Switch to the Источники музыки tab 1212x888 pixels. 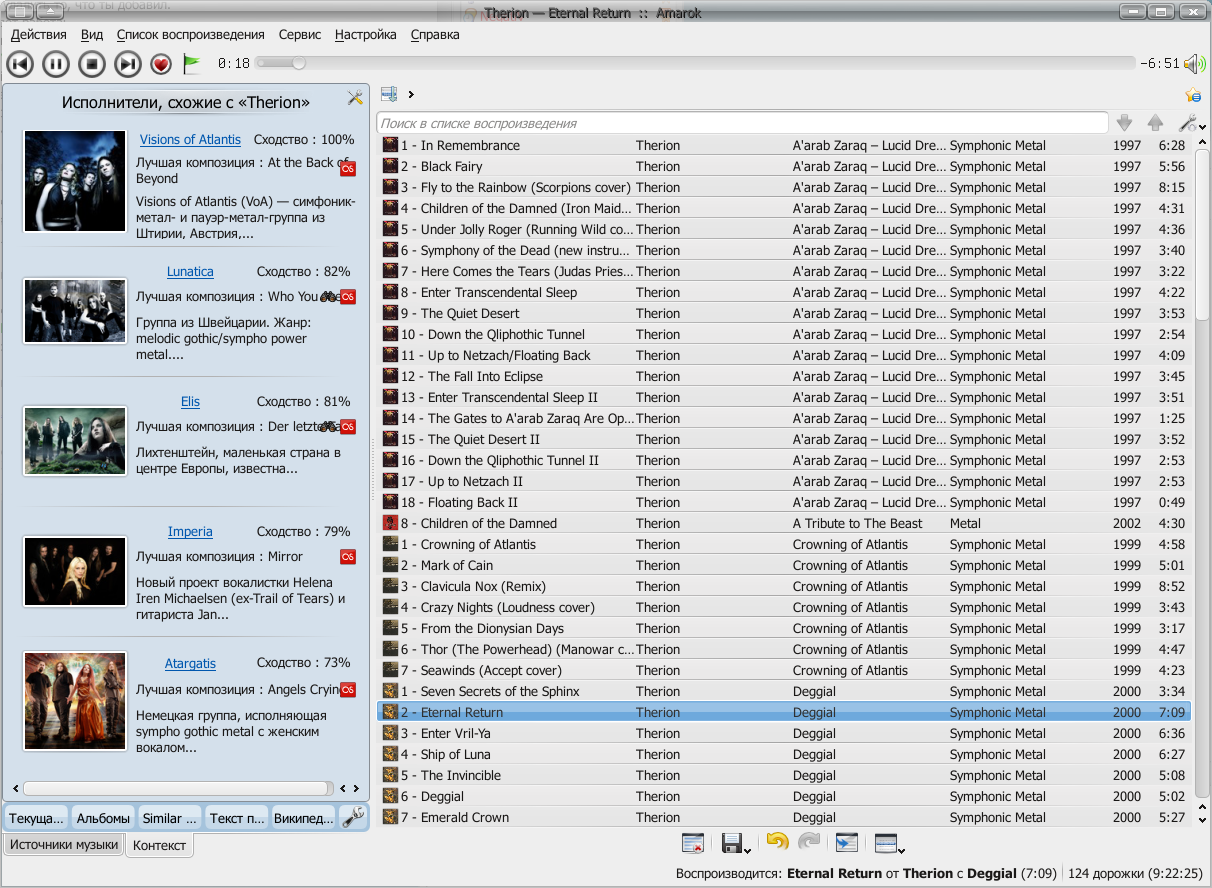click(64, 845)
